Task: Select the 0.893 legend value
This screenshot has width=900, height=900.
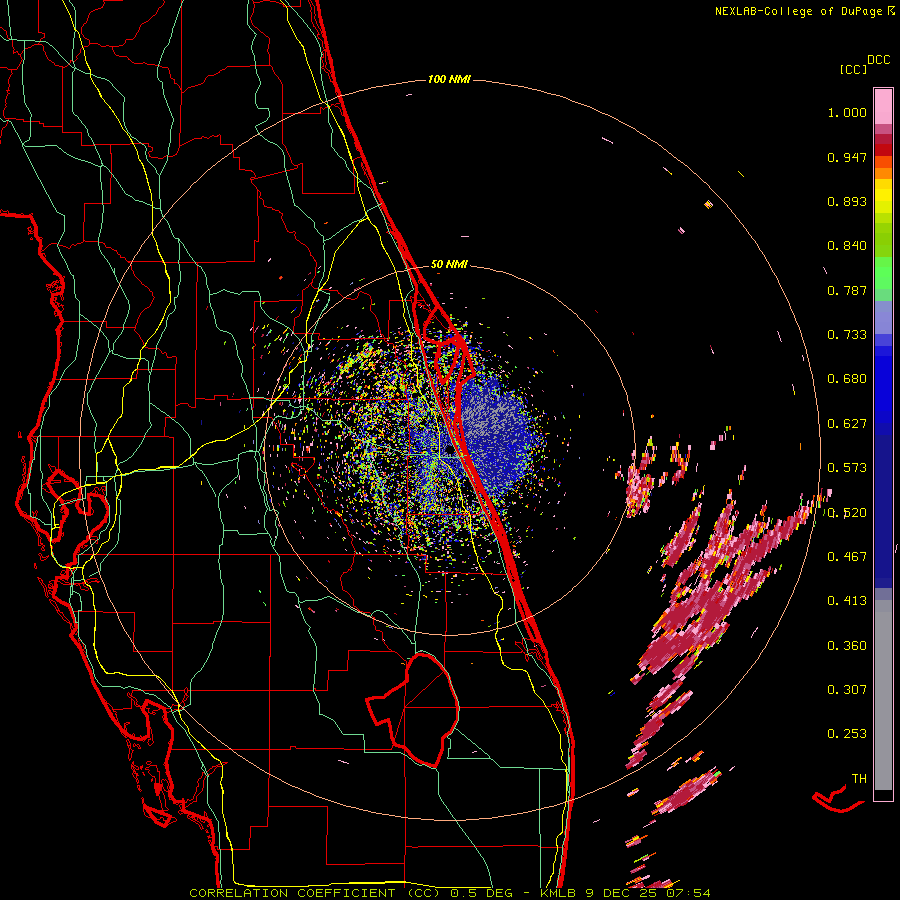Action: tap(847, 201)
